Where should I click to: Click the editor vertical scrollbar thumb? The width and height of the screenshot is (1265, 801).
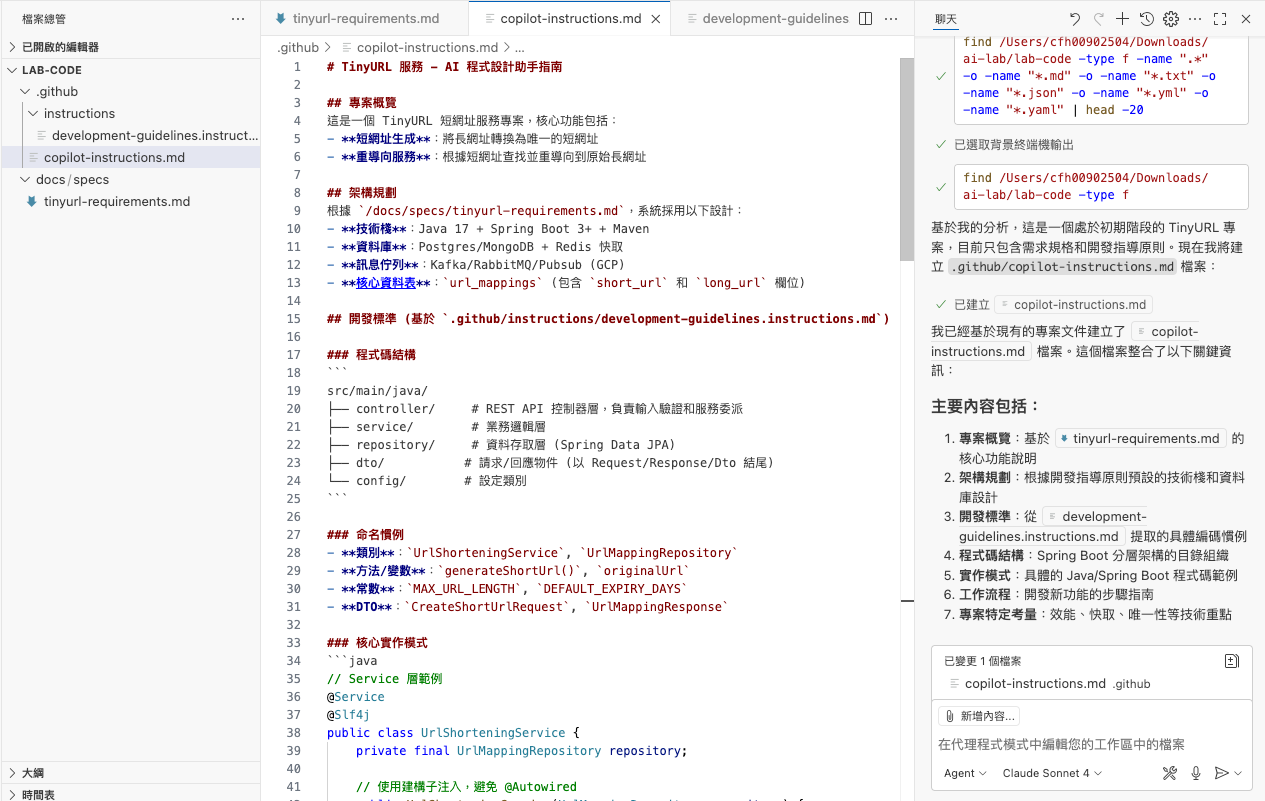pos(907,159)
